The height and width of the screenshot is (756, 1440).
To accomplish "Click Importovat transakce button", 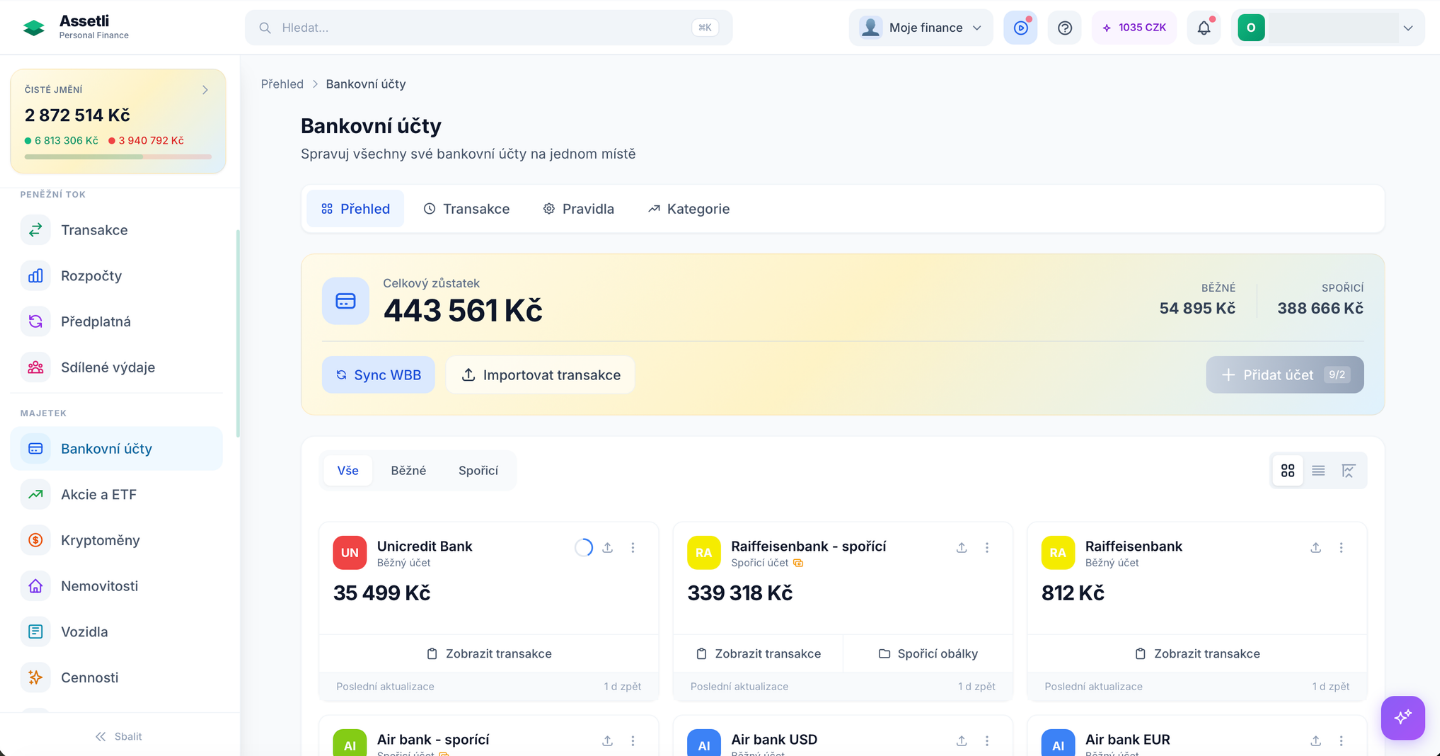I will pos(540,375).
